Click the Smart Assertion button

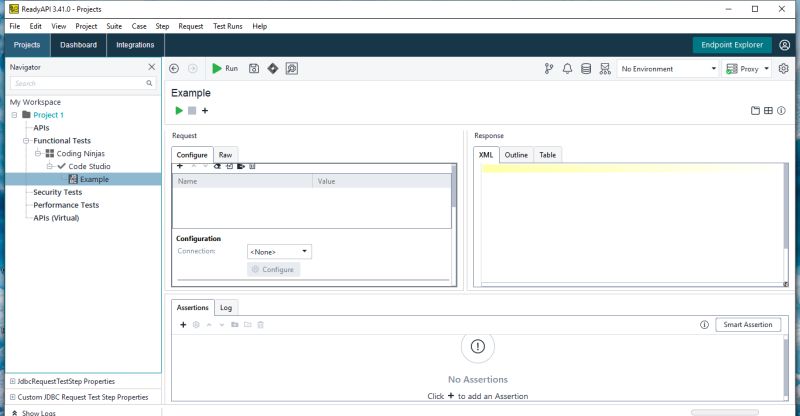click(x=748, y=325)
